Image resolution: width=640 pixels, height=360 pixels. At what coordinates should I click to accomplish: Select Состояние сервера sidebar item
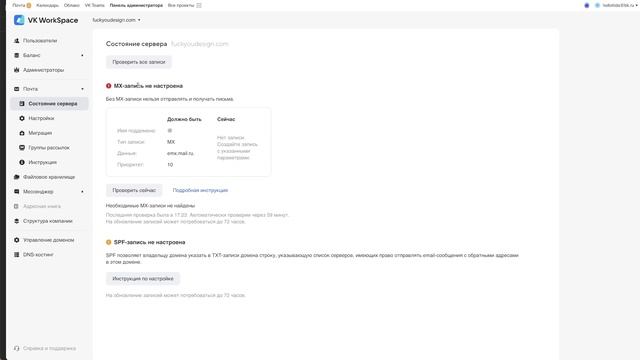(49, 104)
